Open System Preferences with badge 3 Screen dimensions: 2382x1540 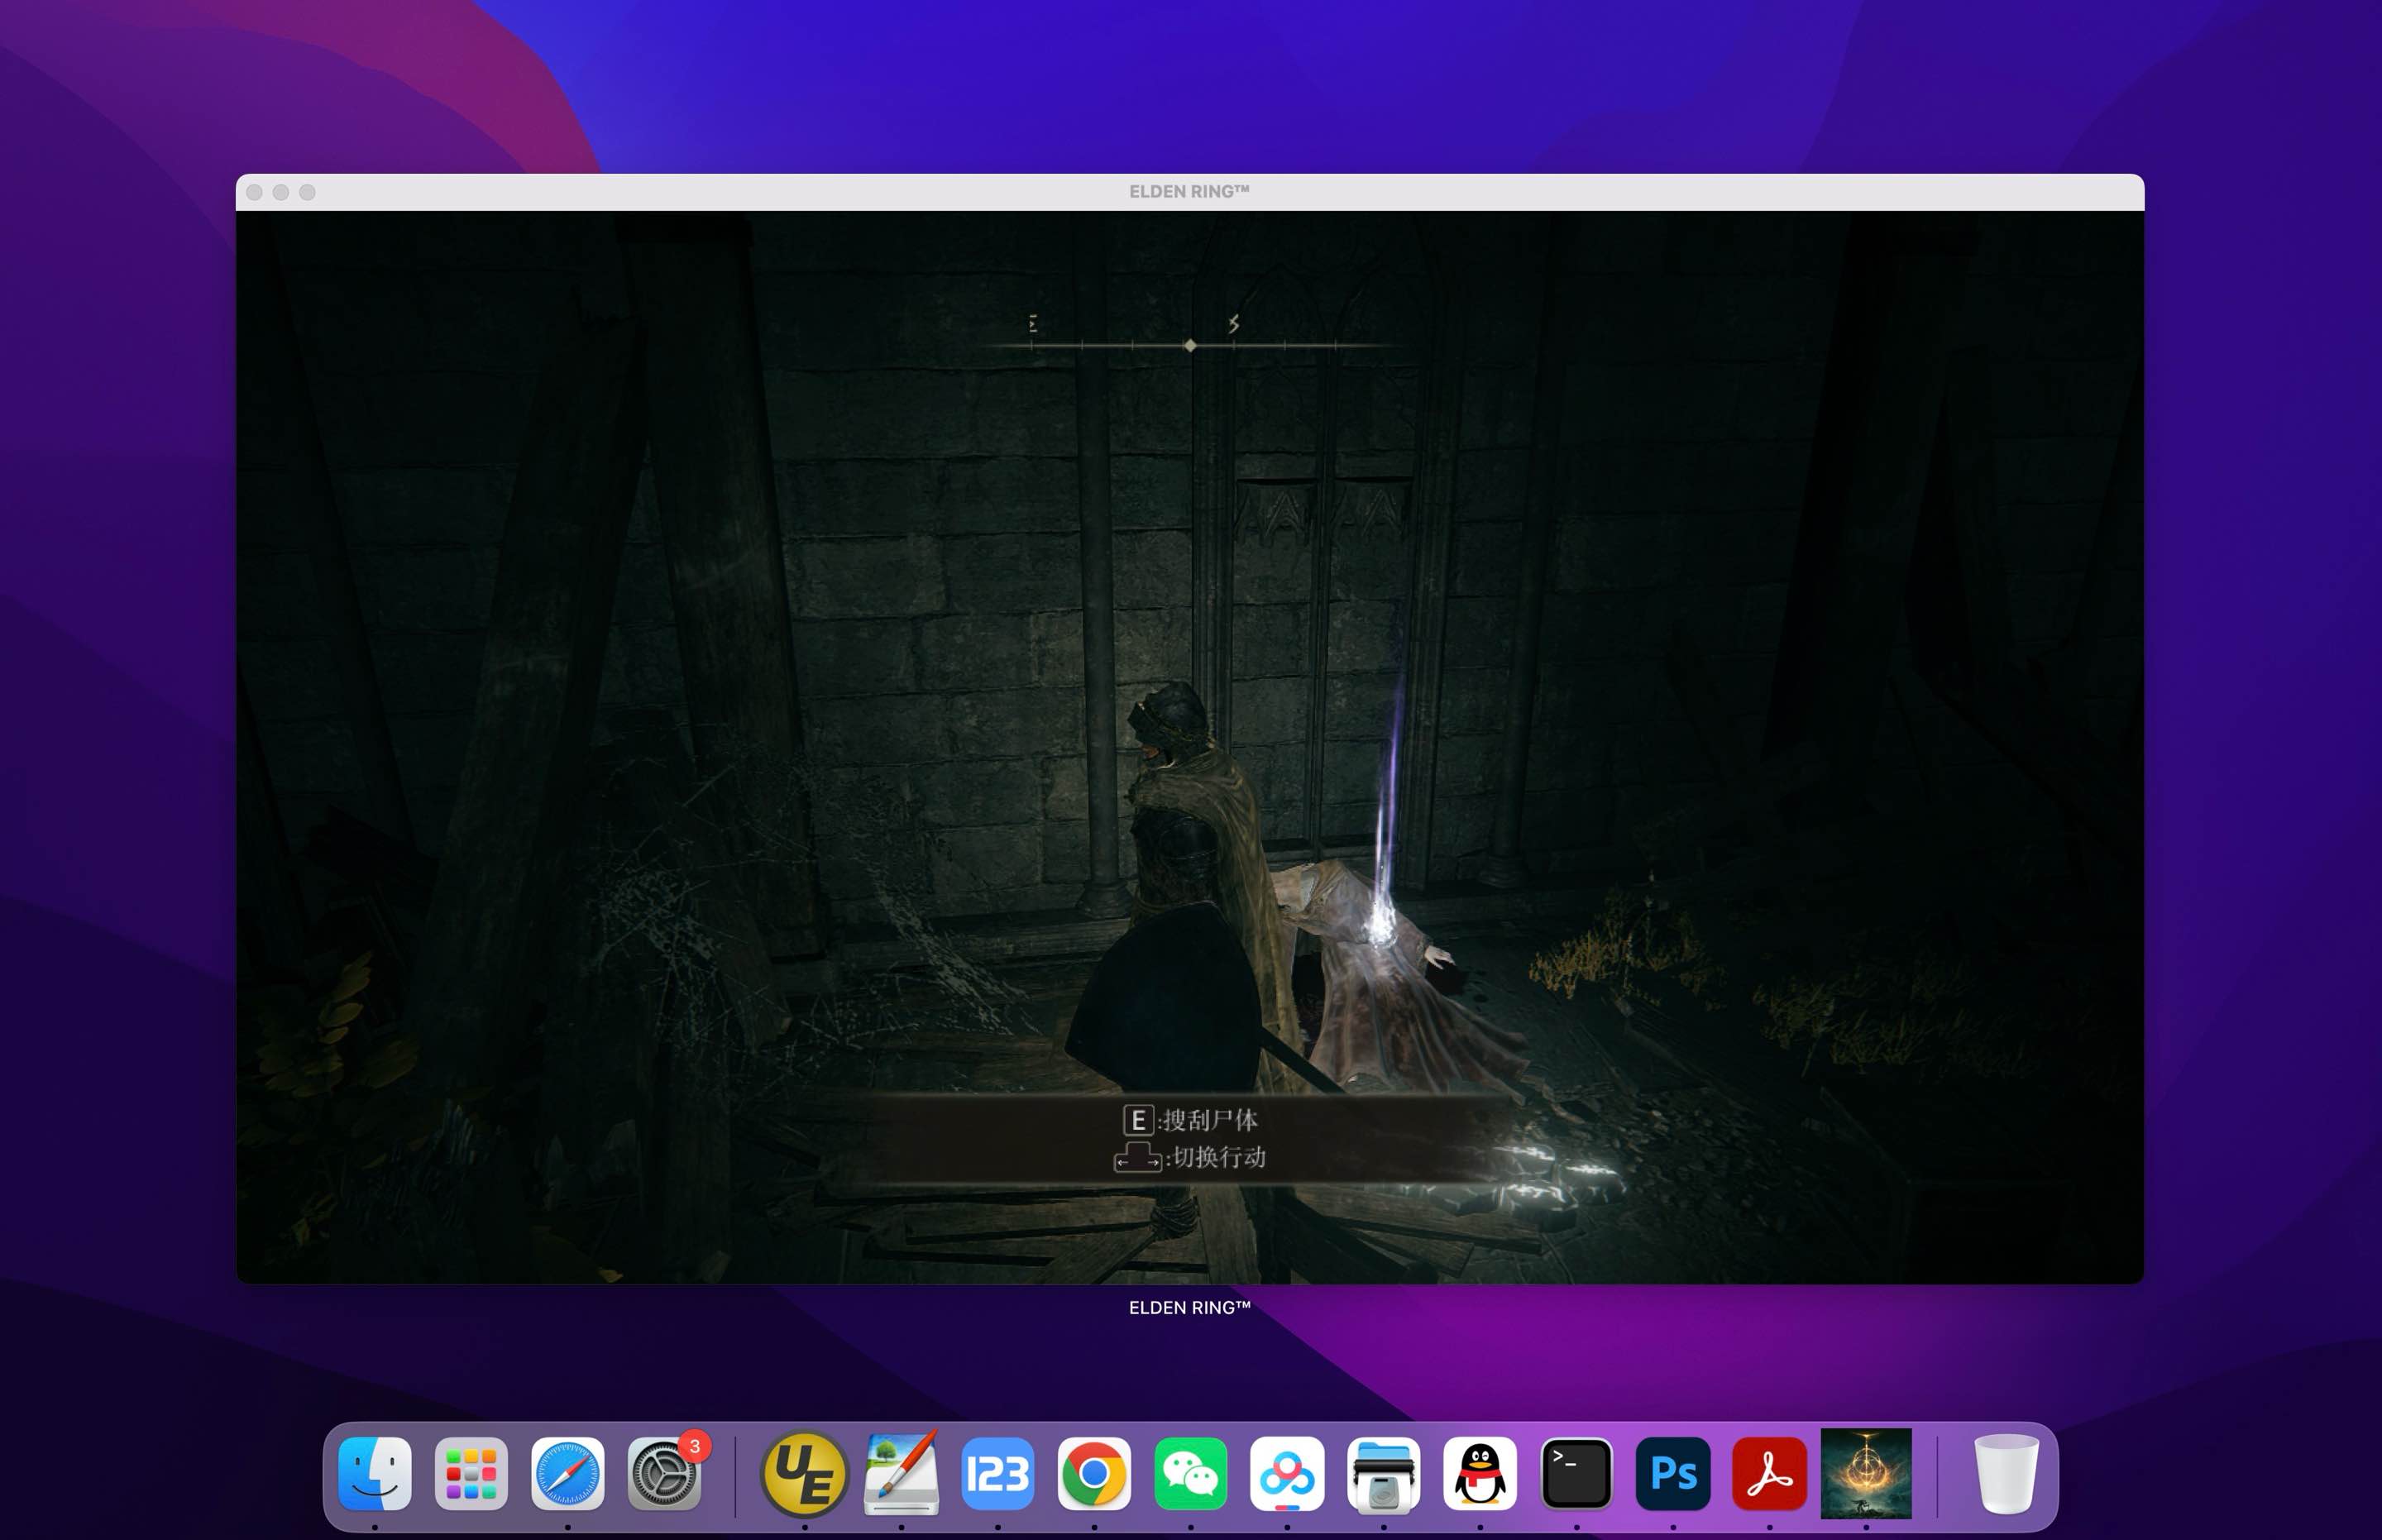point(665,1473)
